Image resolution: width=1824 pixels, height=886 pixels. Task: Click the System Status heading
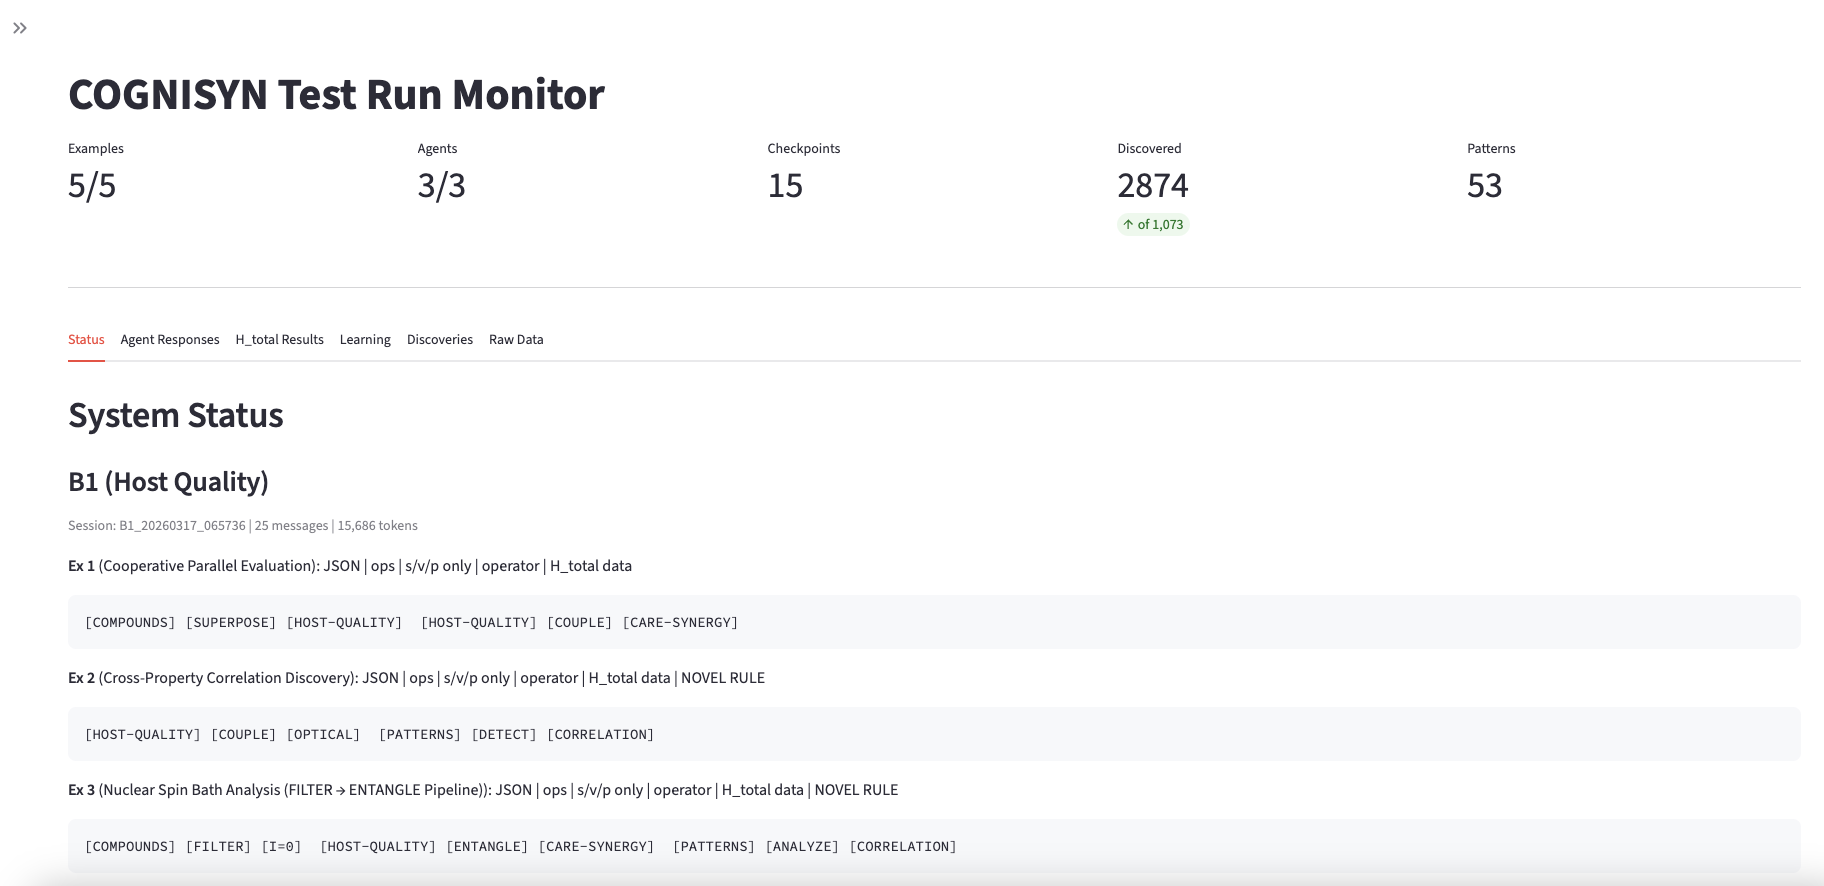pyautogui.click(x=176, y=415)
